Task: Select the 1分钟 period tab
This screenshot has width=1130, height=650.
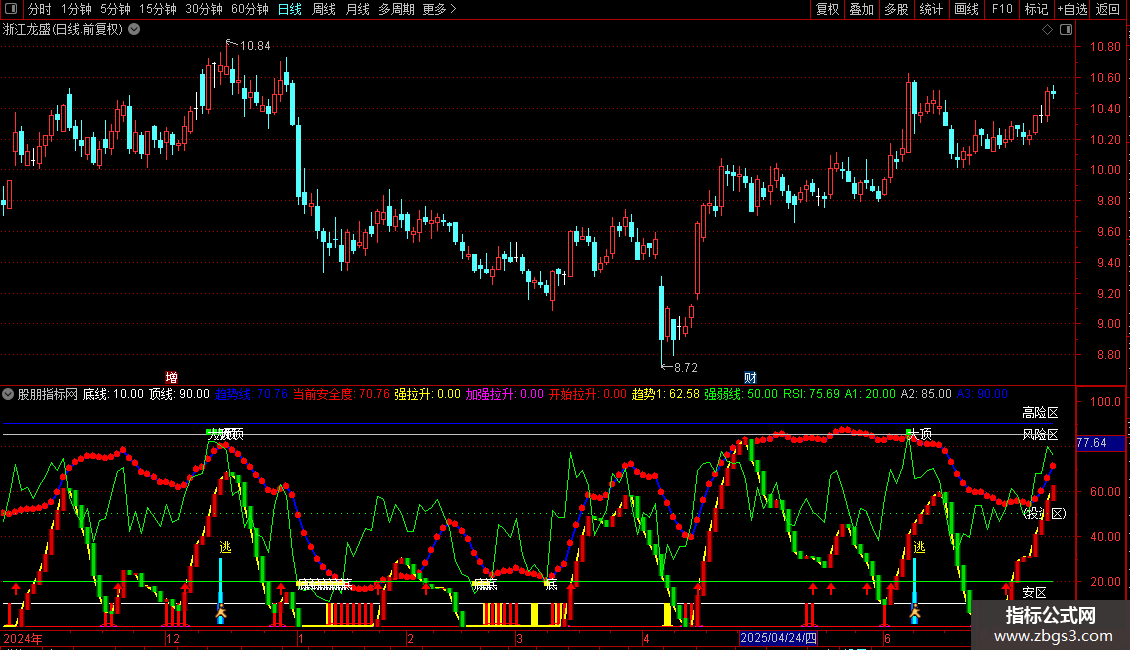Action: click(x=76, y=9)
